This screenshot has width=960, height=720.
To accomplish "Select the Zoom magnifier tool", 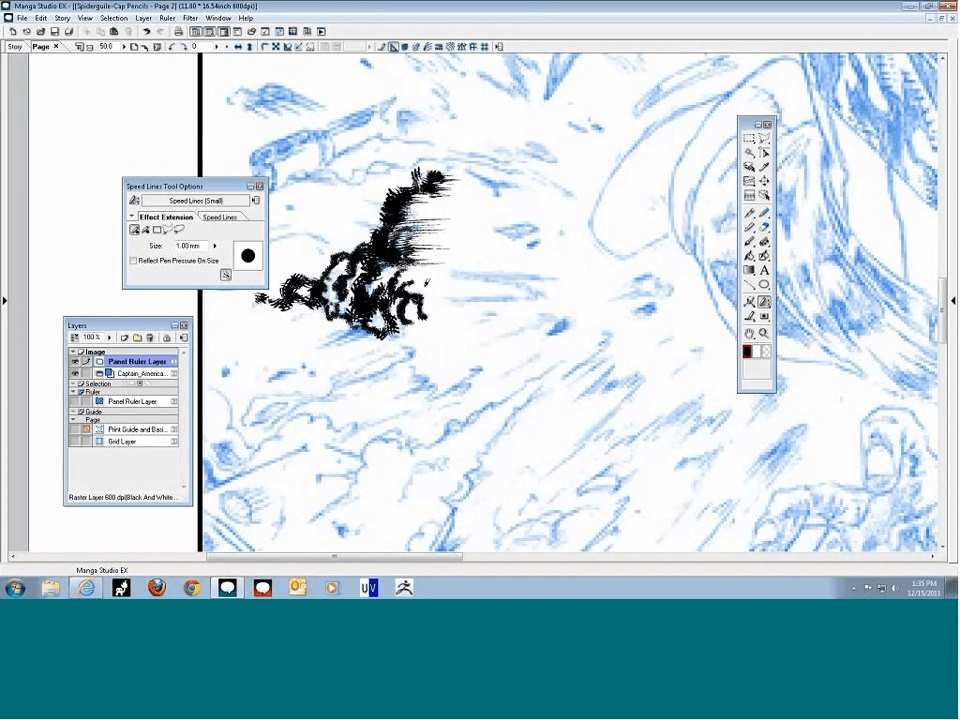I will 764,333.
